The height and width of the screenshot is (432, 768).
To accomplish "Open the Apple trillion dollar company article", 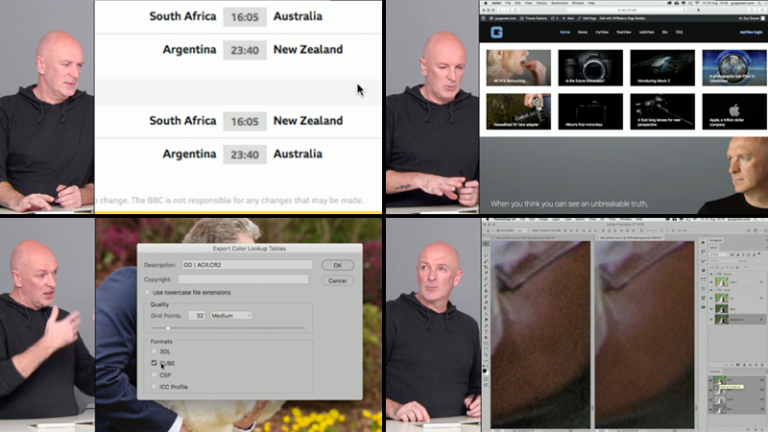I will [734, 111].
